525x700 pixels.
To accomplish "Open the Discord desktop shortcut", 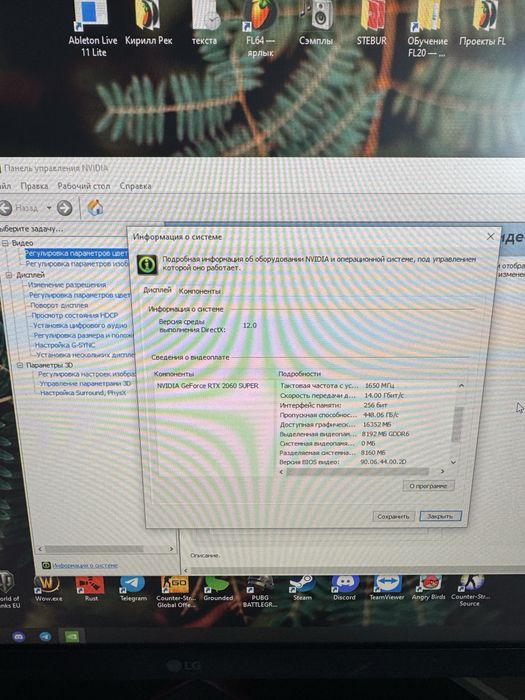I will pos(344,589).
